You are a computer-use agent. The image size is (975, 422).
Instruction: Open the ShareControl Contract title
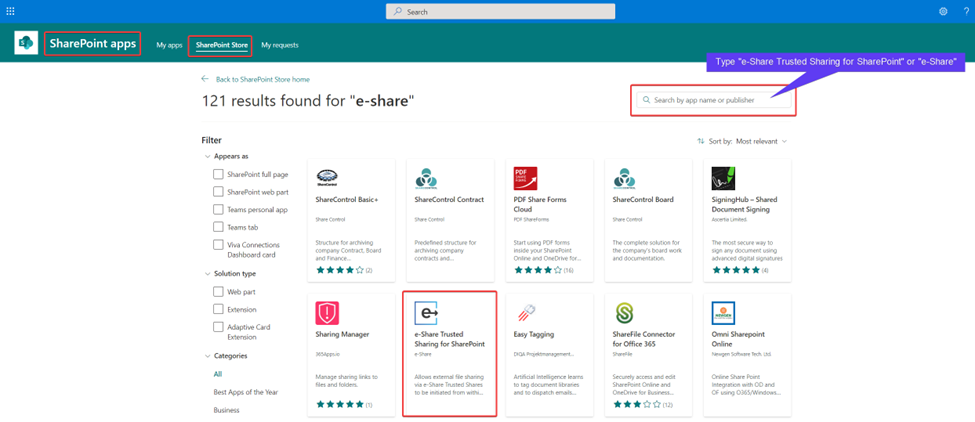pyautogui.click(x=449, y=200)
